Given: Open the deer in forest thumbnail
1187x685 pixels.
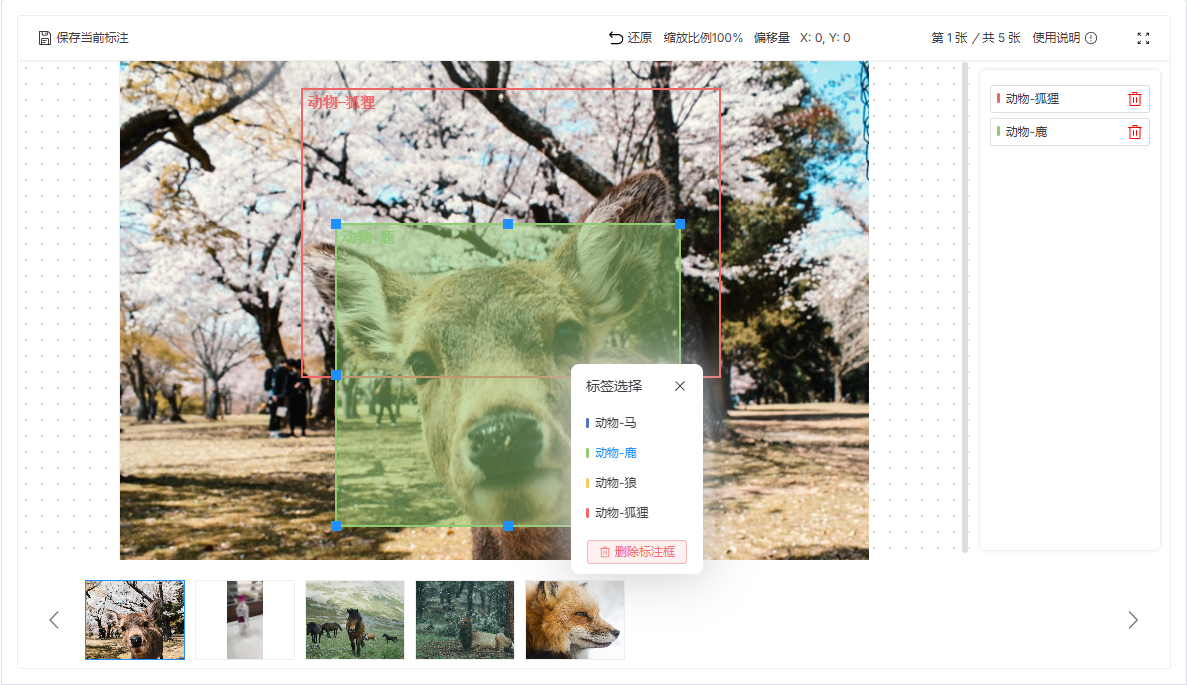Looking at the screenshot, I should pos(465,620).
